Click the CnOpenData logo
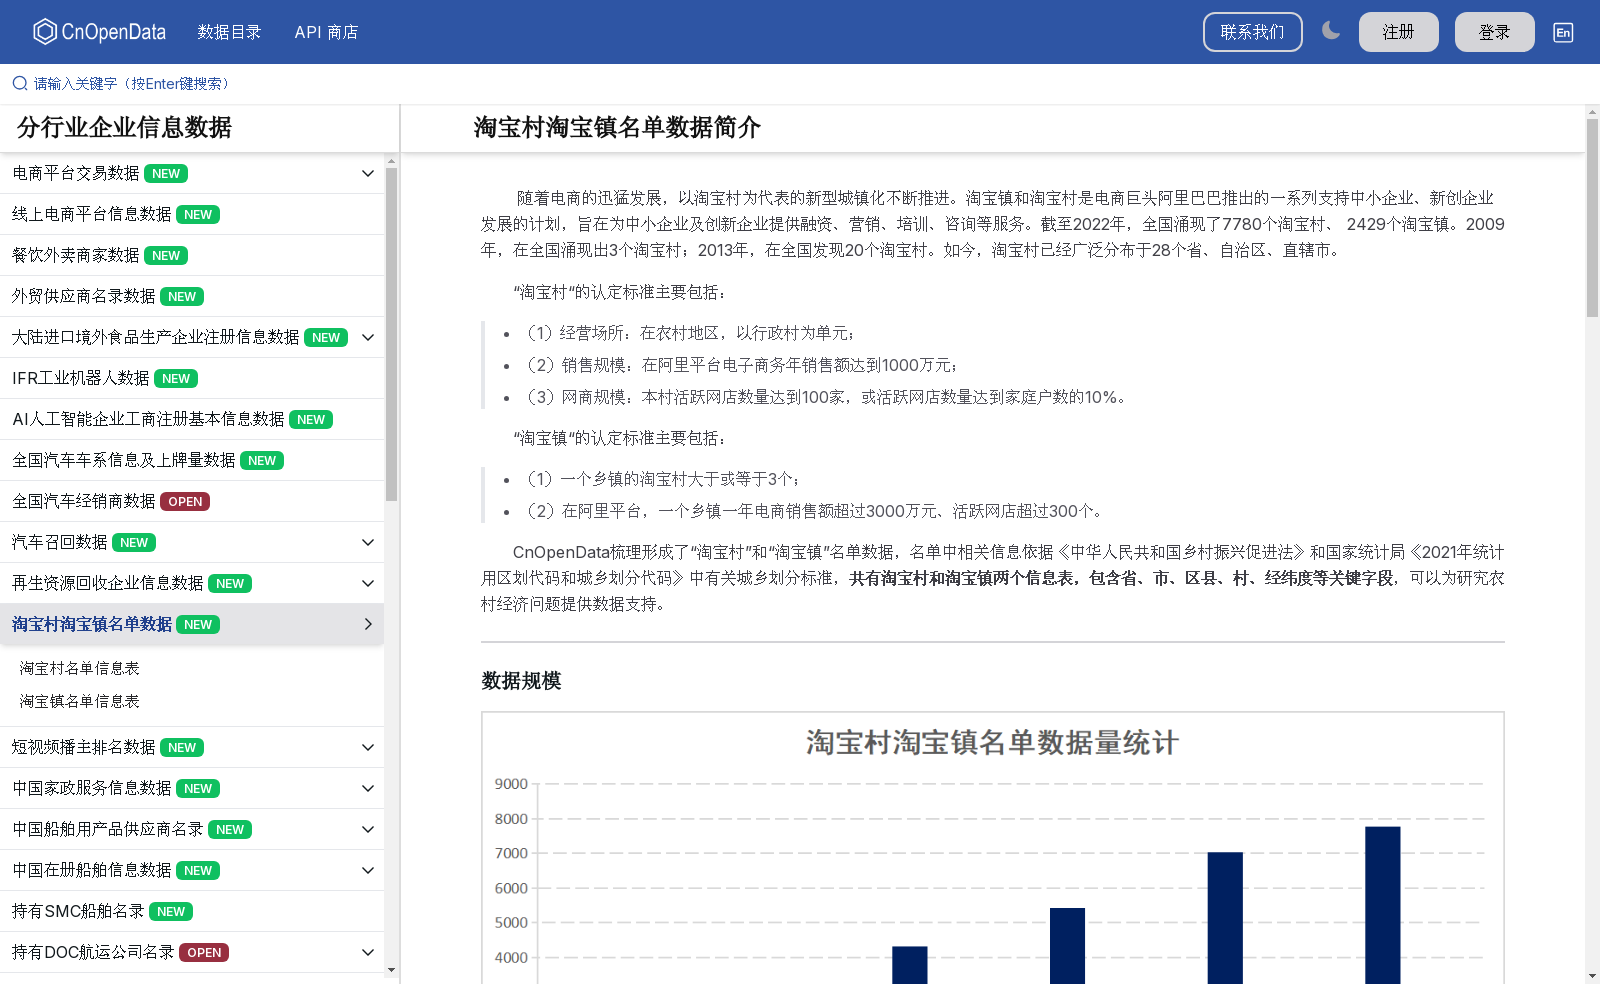The image size is (1600, 1000). pos(99,32)
